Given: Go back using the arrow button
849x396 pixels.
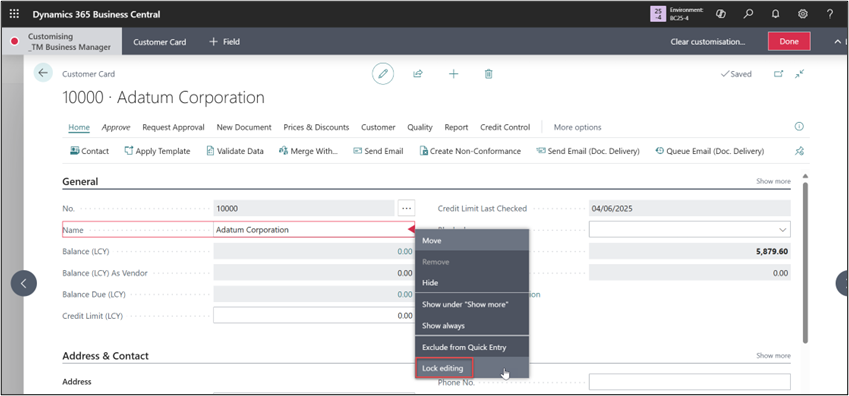Looking at the screenshot, I should 43,73.
